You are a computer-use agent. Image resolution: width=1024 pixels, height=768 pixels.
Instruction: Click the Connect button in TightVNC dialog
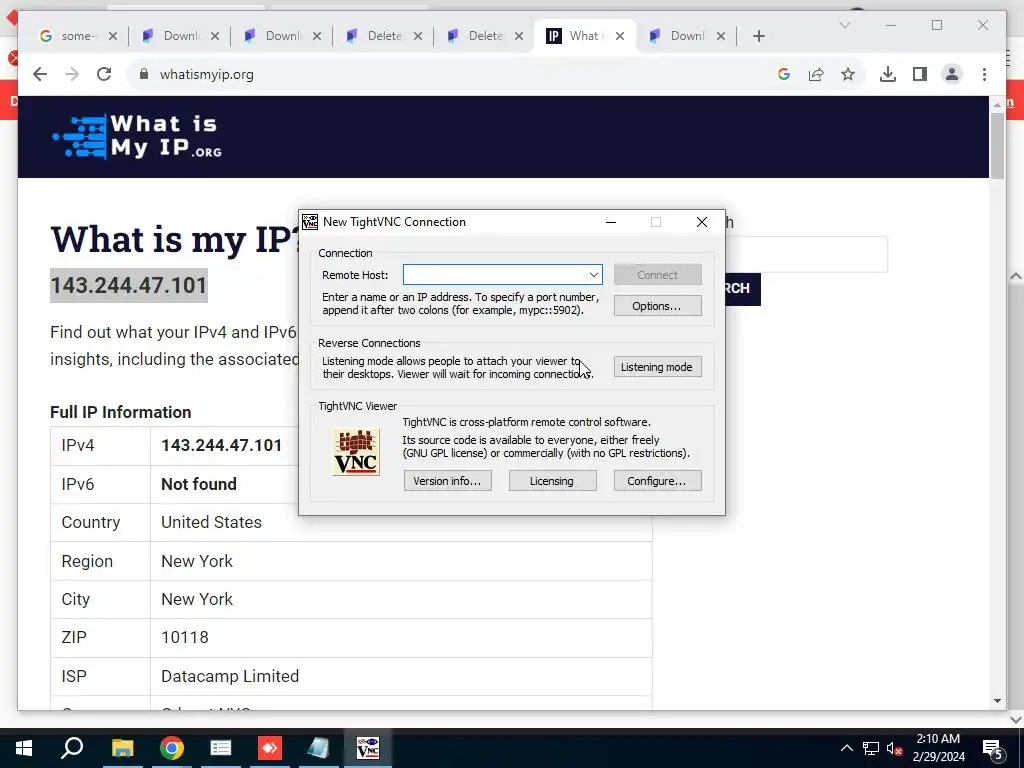pyautogui.click(x=658, y=275)
